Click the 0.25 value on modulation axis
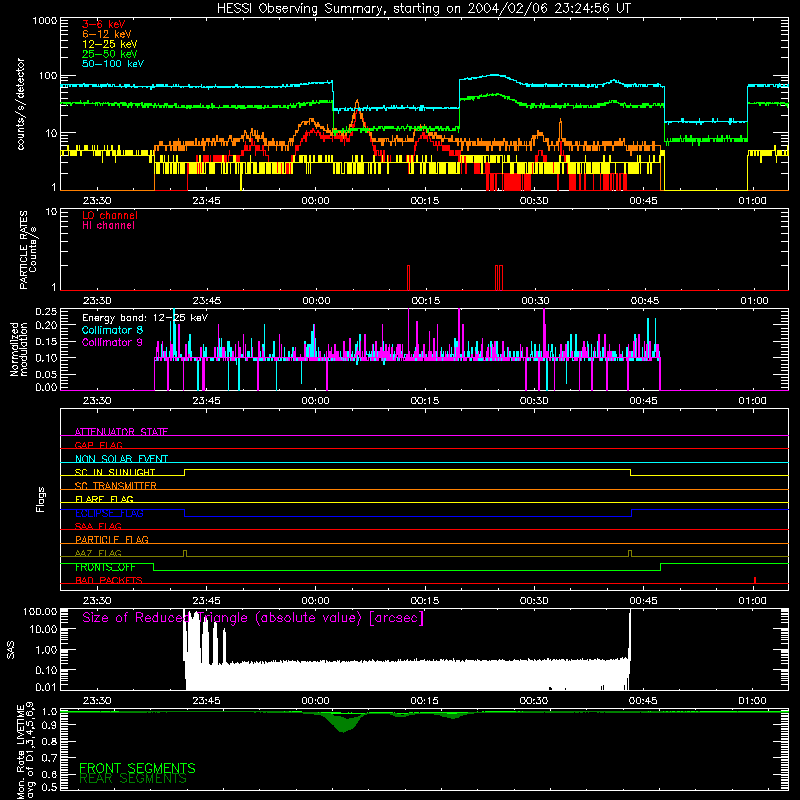 pos(46,312)
